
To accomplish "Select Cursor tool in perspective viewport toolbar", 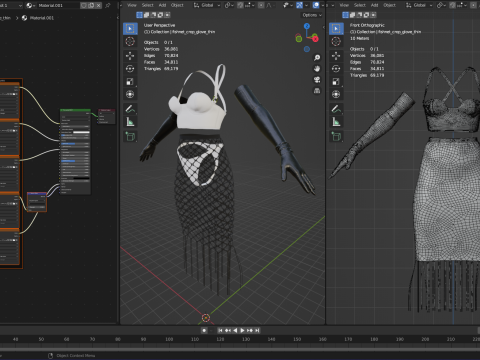I will click(130, 42).
